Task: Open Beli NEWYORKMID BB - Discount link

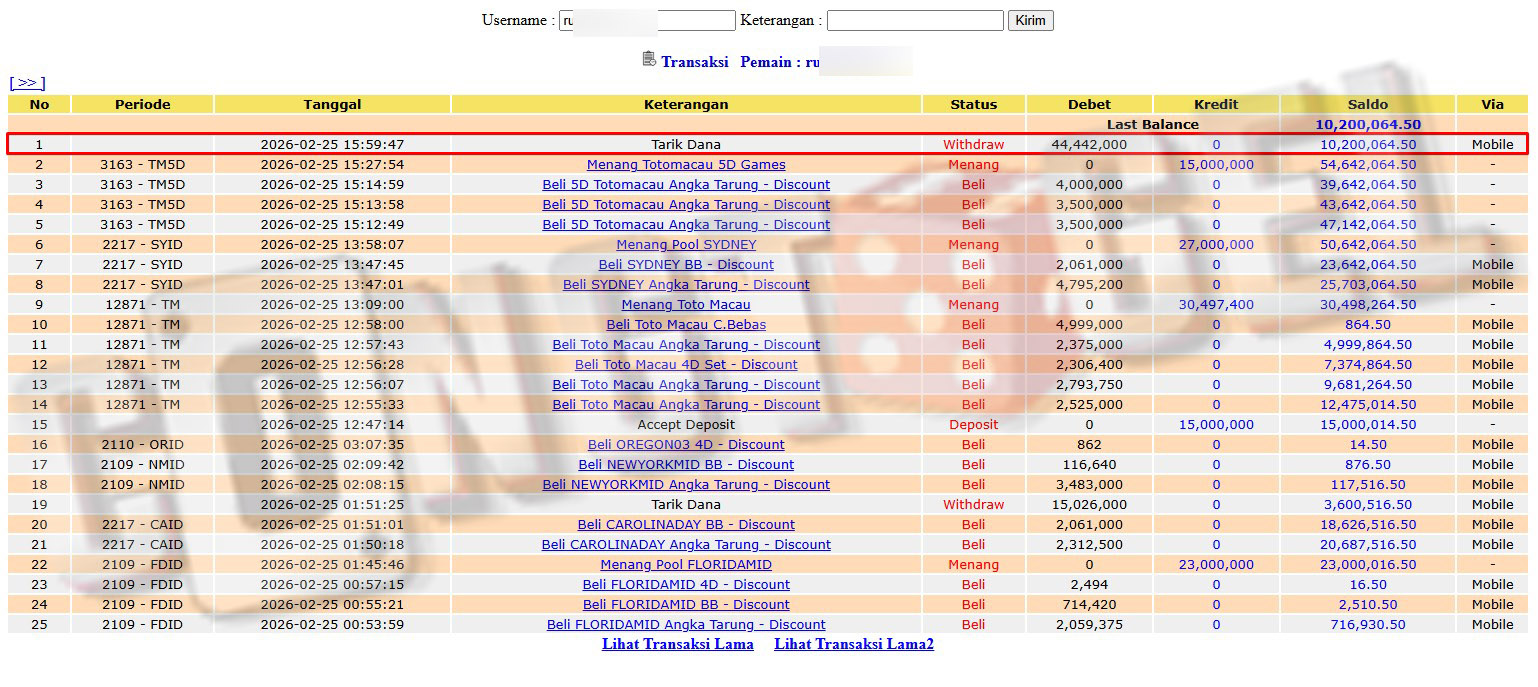Action: point(685,465)
